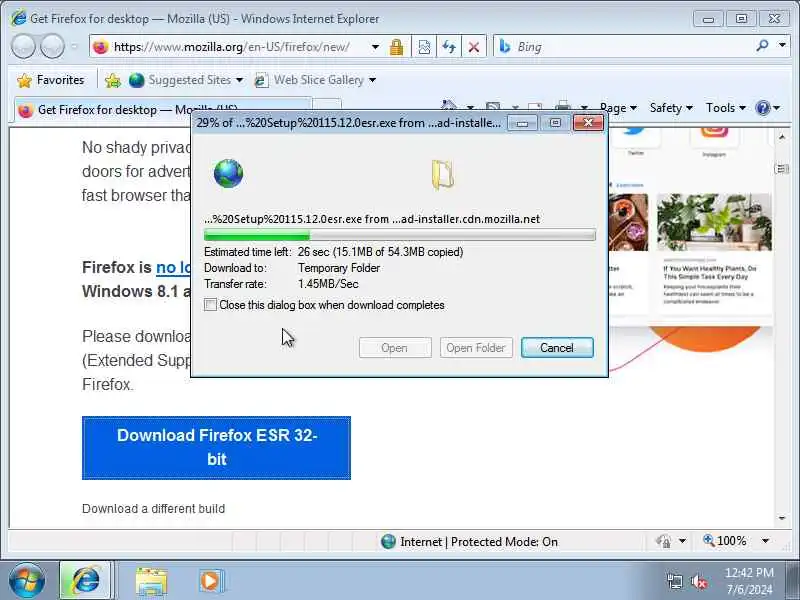Click the security lock icon
Viewport: 800px width, 600px height.
point(396,47)
